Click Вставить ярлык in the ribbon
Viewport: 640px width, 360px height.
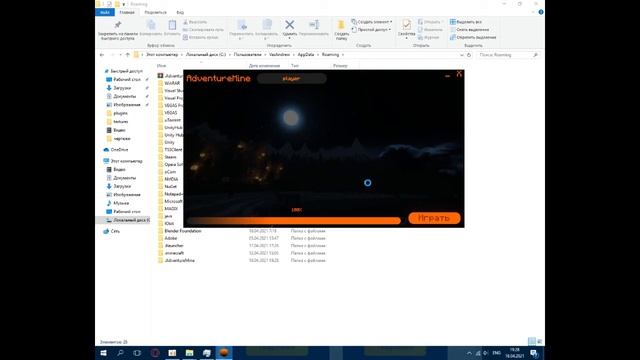click(201, 38)
